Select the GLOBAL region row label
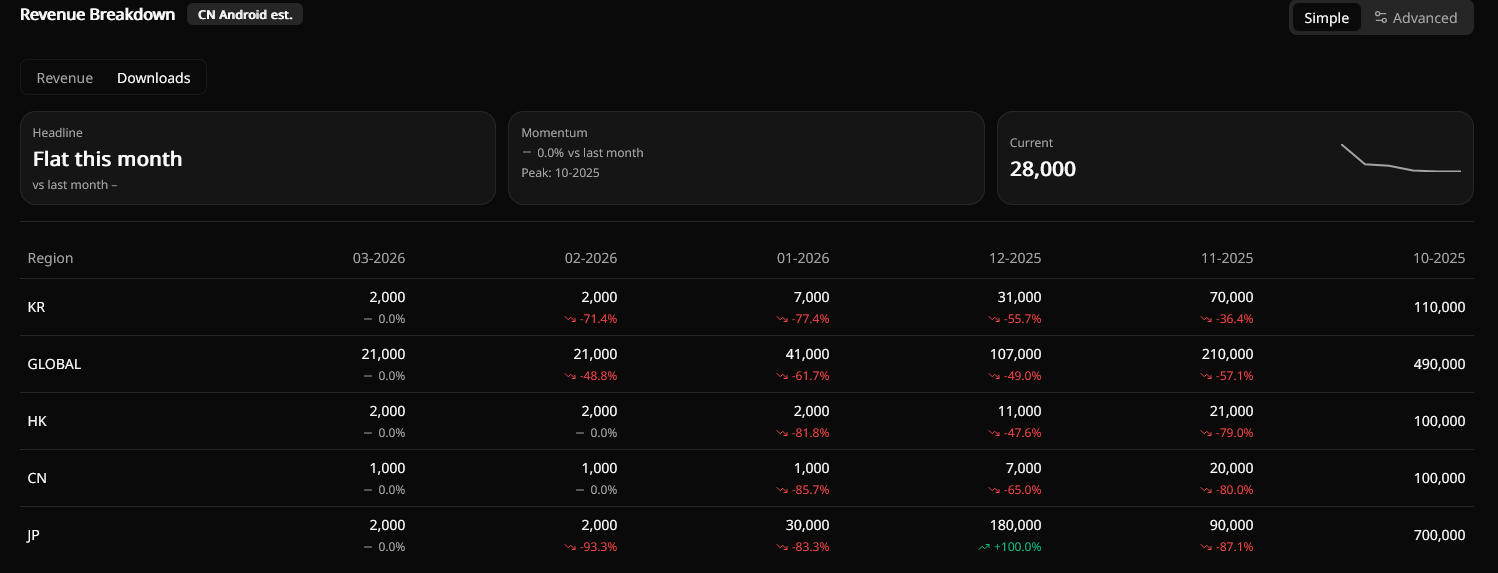 pos(54,364)
